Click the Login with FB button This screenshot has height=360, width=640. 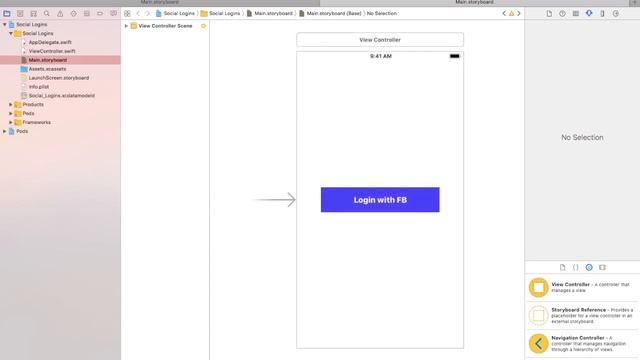pyautogui.click(x=380, y=200)
